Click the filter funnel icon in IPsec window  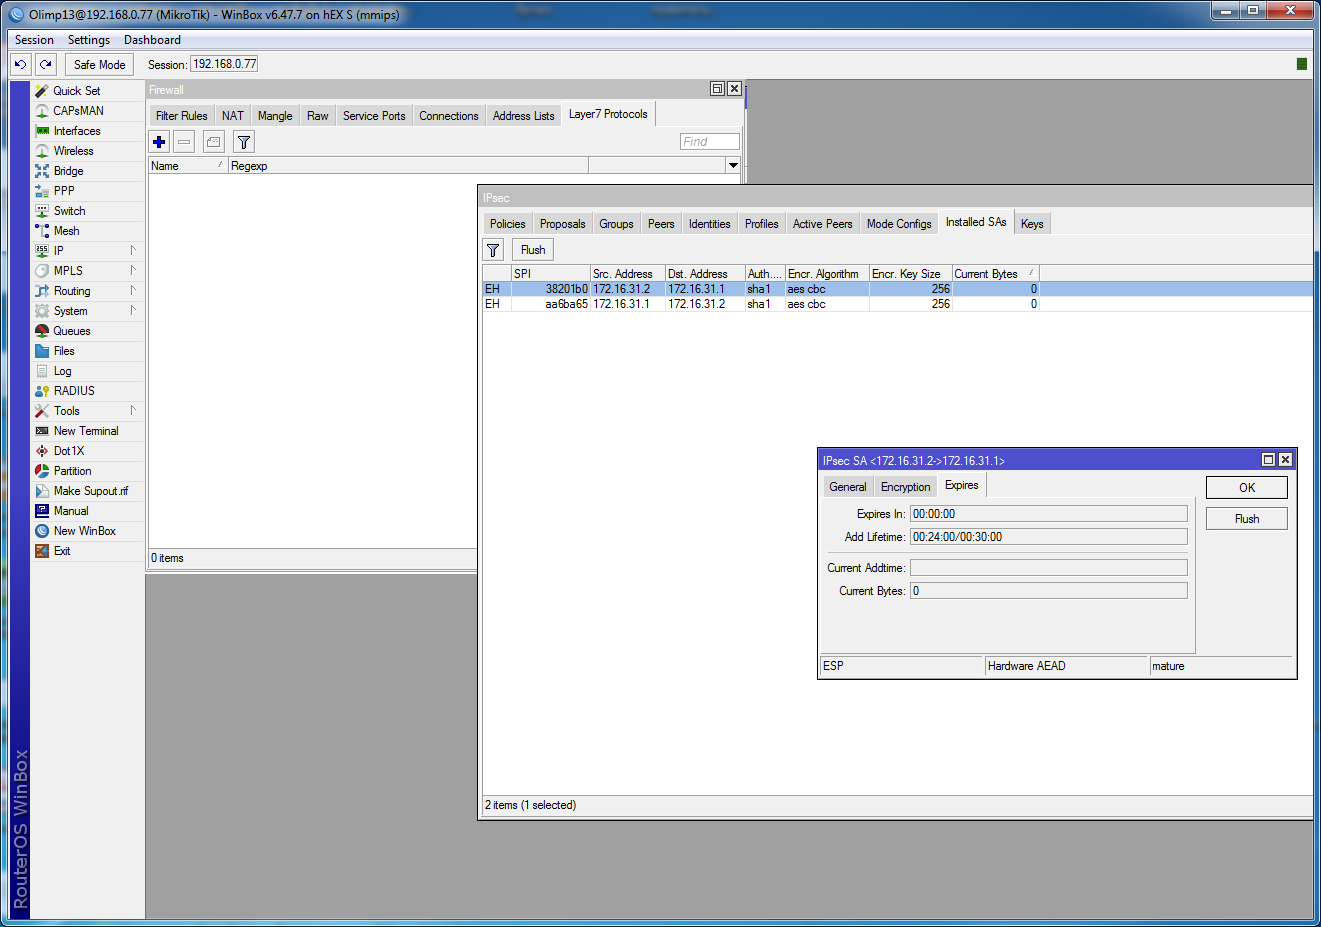coord(494,250)
